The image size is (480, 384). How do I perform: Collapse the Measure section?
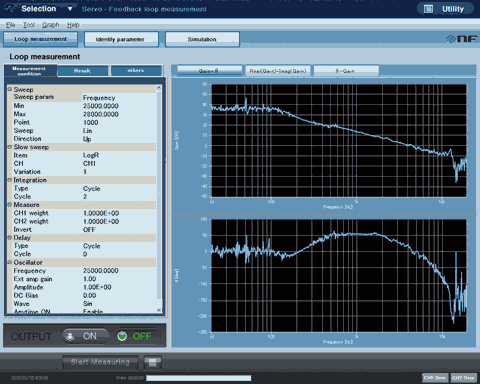tap(10, 204)
